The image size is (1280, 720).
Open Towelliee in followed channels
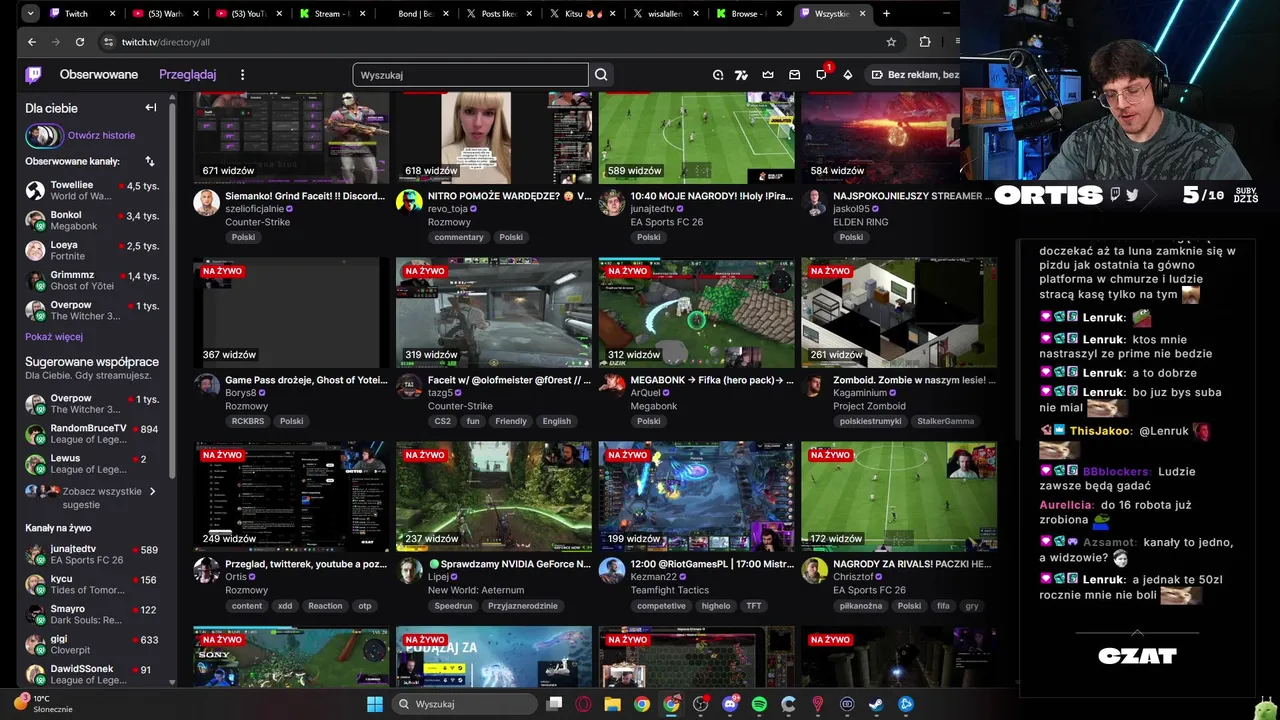[92, 190]
